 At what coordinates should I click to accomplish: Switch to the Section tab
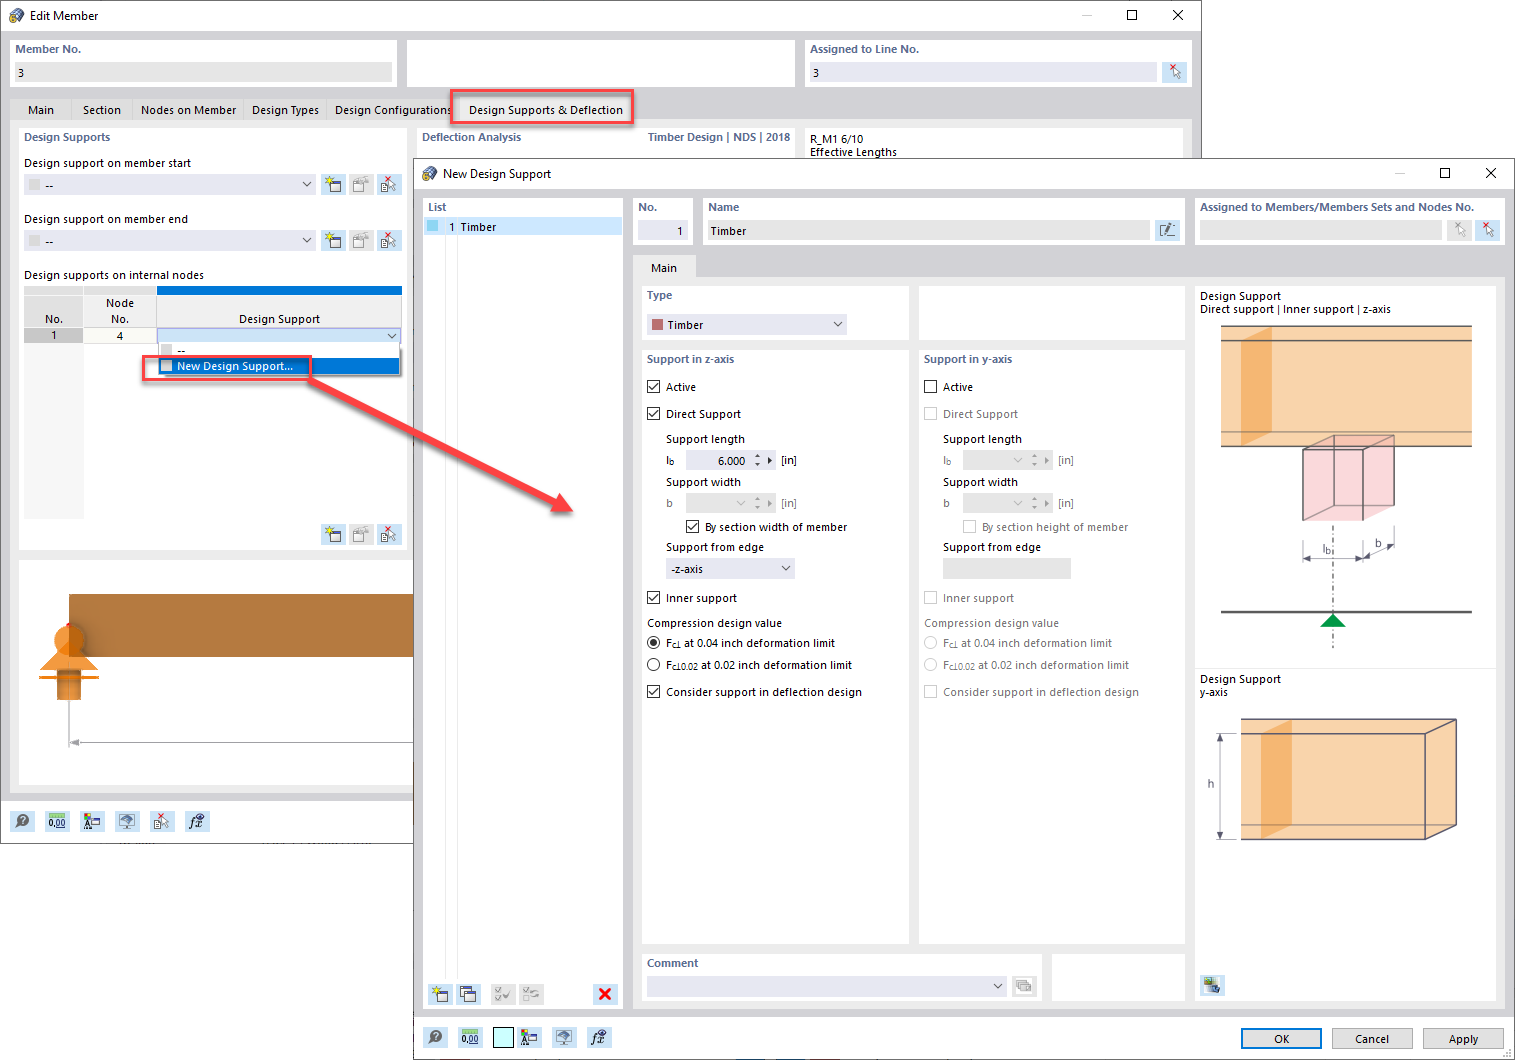102,110
